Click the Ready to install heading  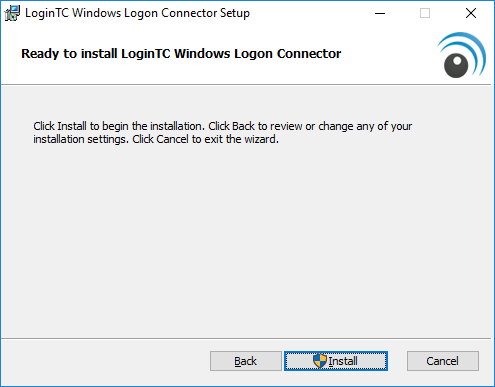pyautogui.click(x=181, y=54)
